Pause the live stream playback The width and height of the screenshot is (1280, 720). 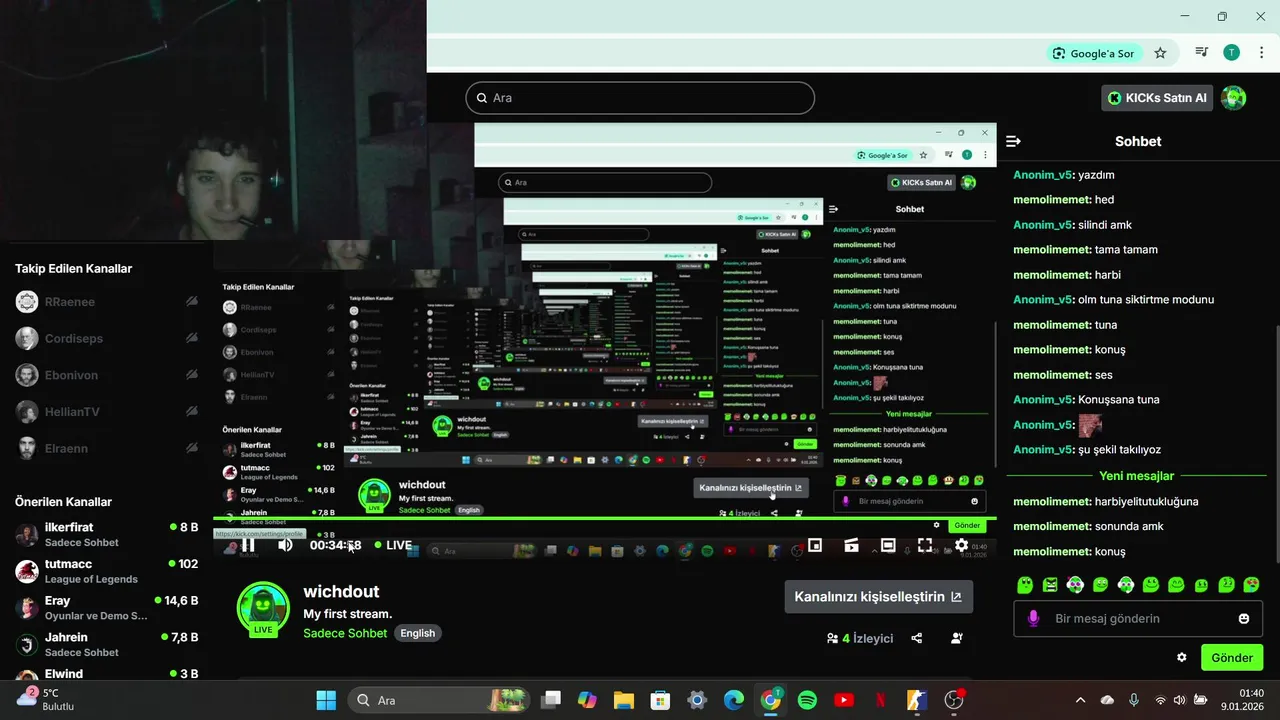tap(248, 545)
